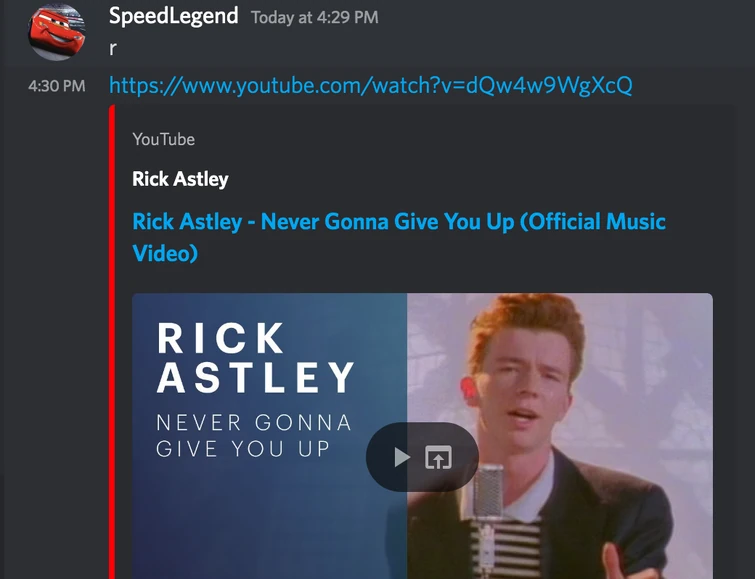The image size is (755, 579).
Task: Play the embedded Rick Astley video
Action: 402,457
